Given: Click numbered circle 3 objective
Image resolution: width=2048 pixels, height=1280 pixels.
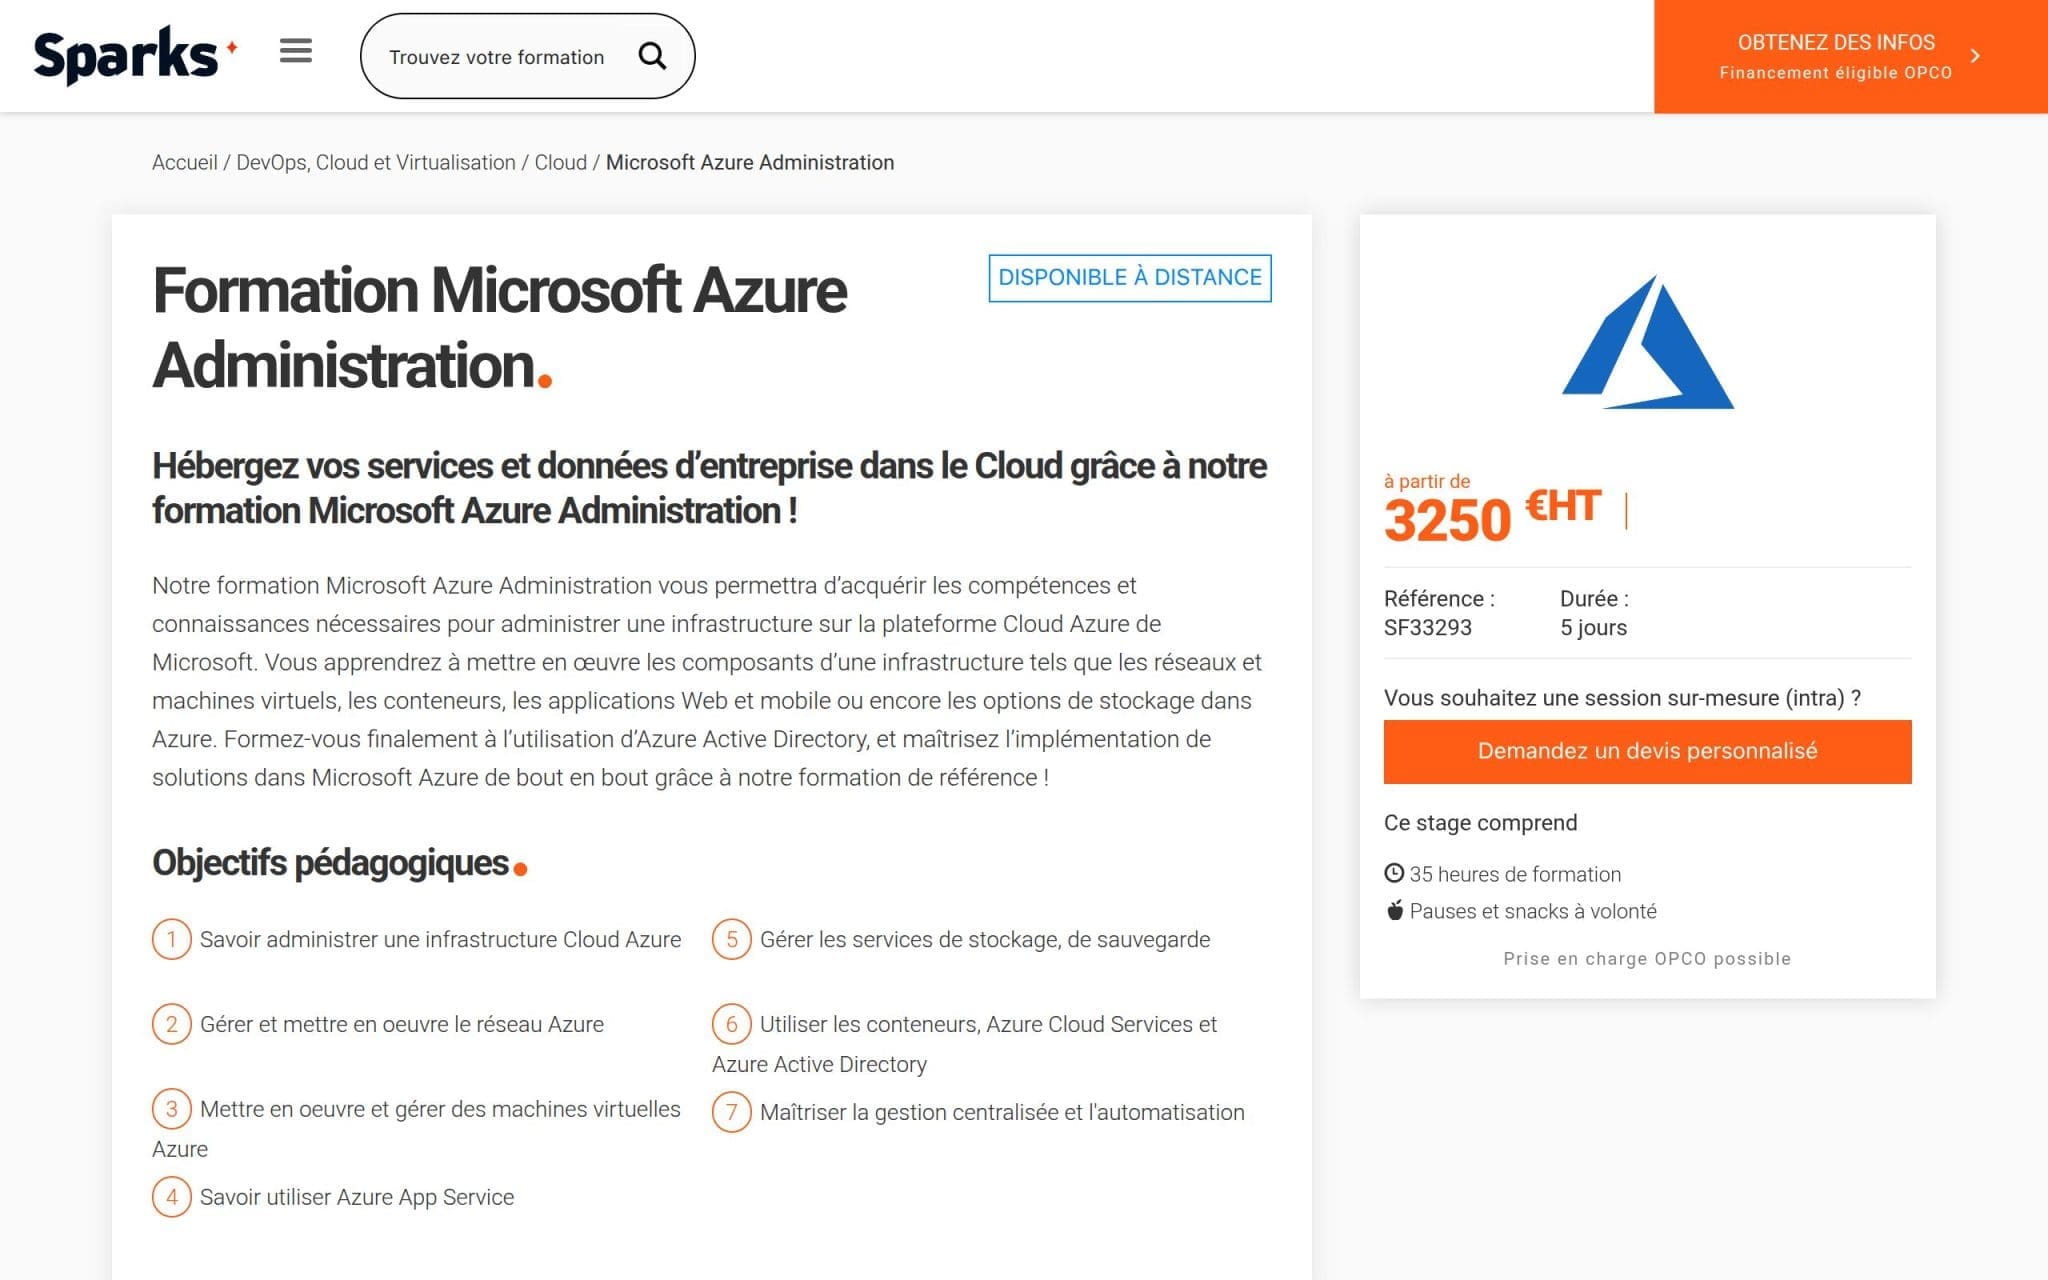Looking at the screenshot, I should (172, 1109).
